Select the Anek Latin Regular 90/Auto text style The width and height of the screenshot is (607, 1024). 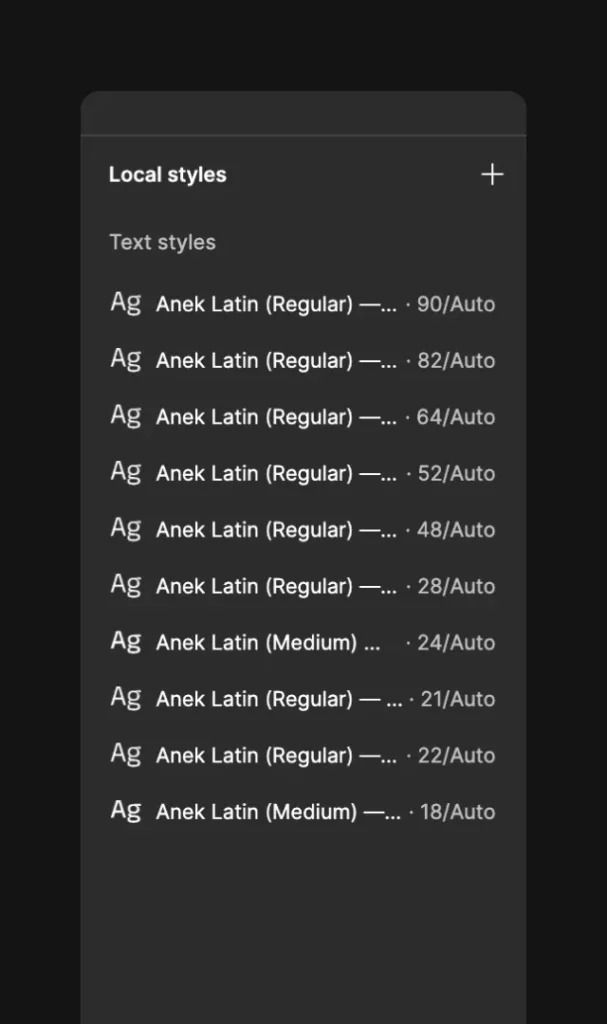(x=300, y=303)
